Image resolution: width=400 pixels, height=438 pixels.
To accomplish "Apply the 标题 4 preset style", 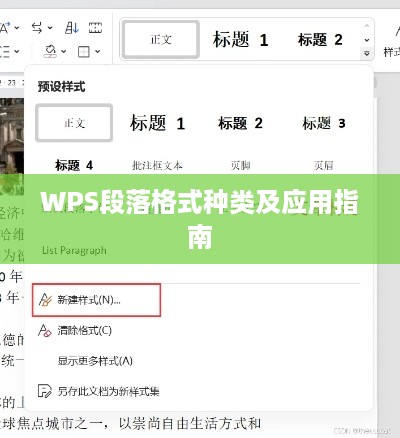I will click(74, 165).
